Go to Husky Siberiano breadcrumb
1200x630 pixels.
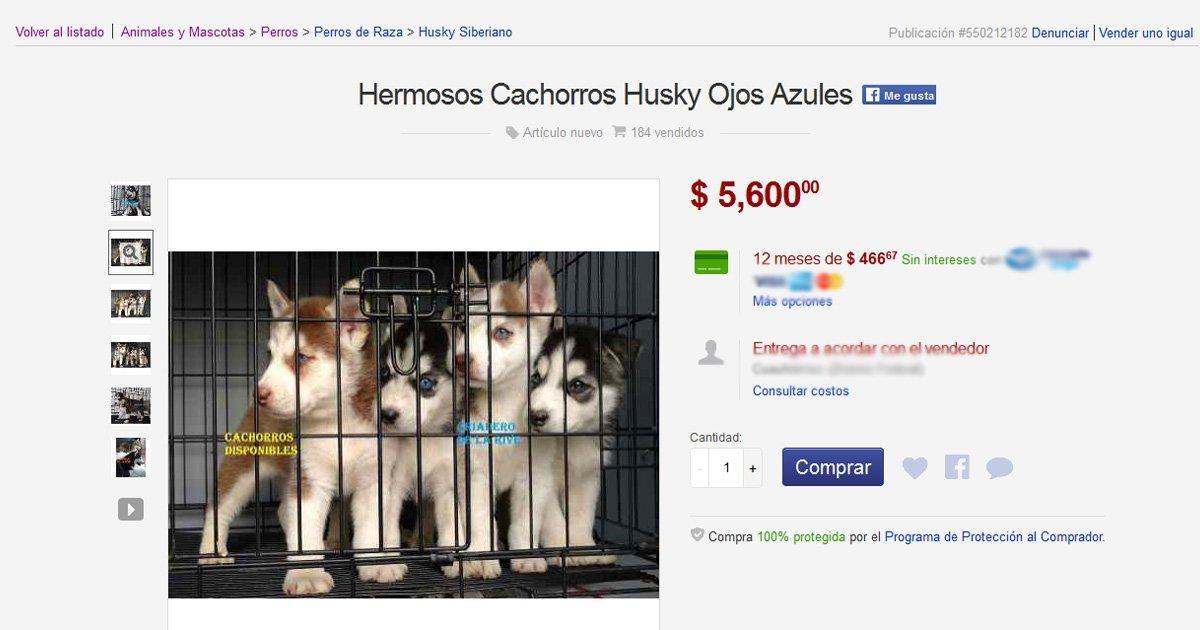pyautogui.click(x=465, y=32)
